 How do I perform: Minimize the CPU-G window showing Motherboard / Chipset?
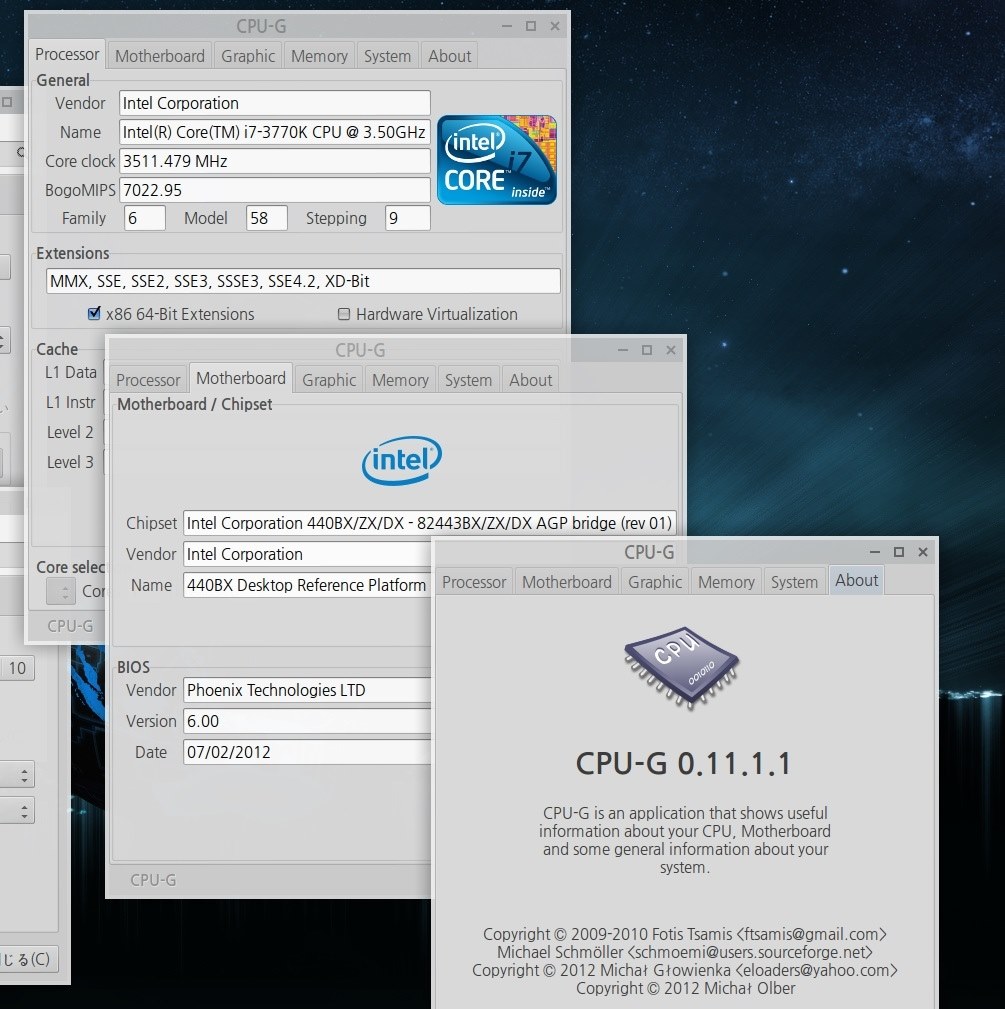622,350
